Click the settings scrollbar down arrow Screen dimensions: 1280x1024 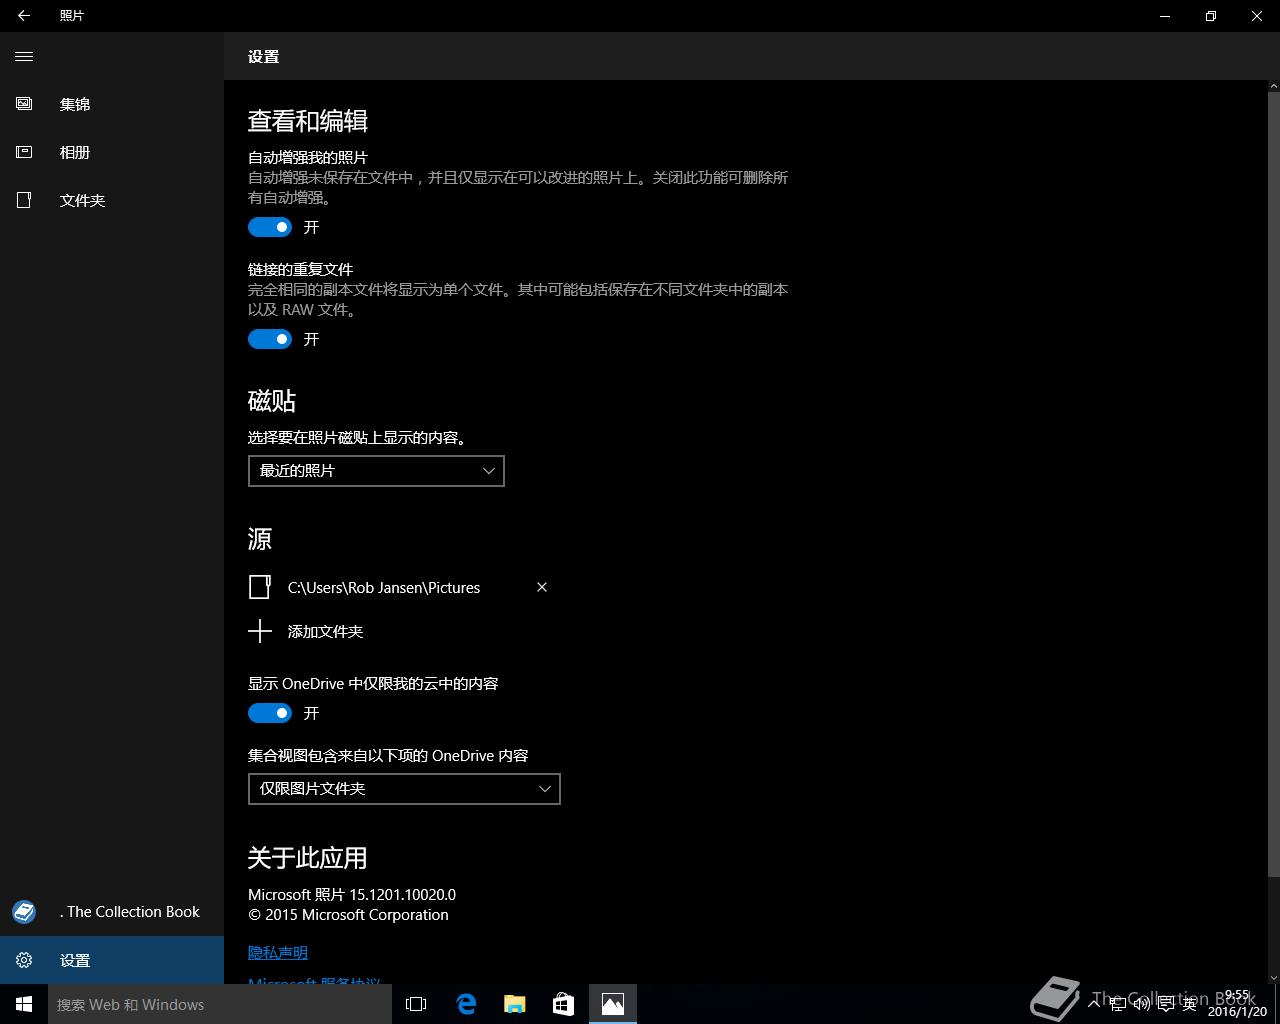coord(1273,976)
